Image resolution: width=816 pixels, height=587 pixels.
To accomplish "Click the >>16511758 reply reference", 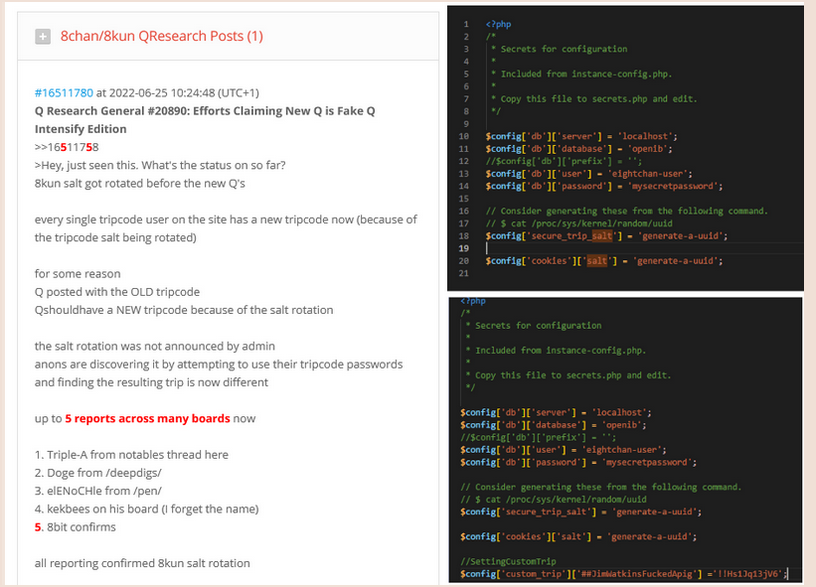I will tap(67, 147).
